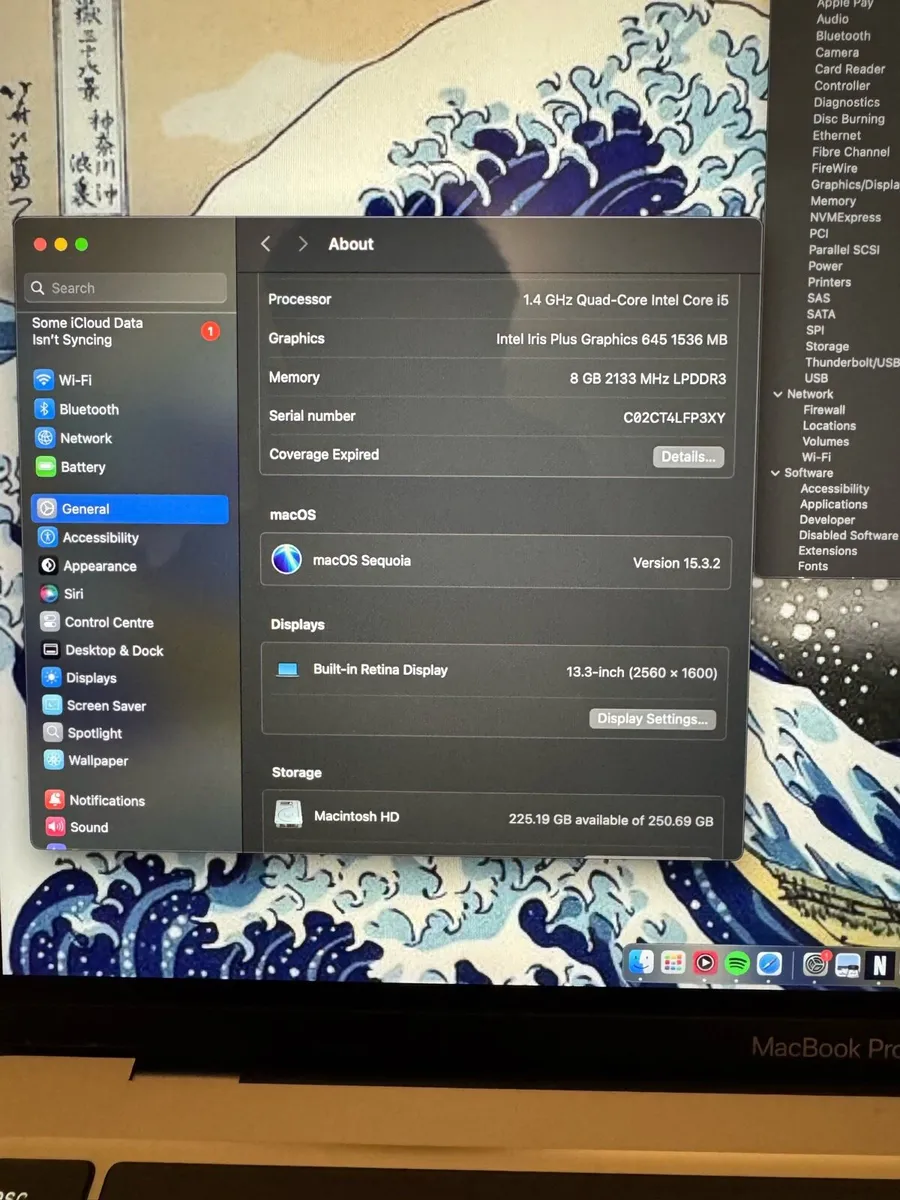900x1200 pixels.
Task: Select Printers in System Information list
Action: click(x=829, y=282)
